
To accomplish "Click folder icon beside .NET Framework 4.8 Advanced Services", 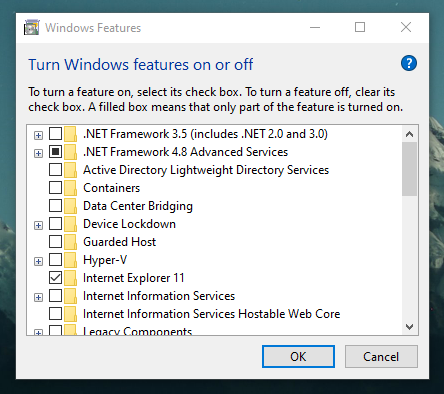I will pyautogui.click(x=70, y=152).
